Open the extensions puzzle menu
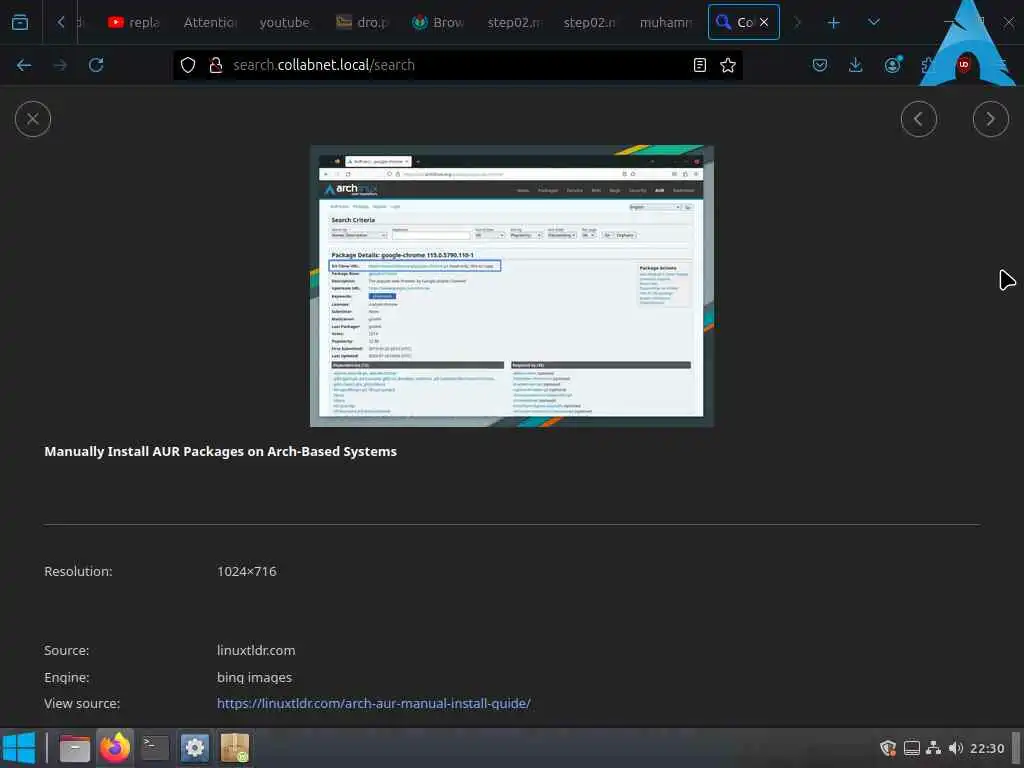 pyautogui.click(x=927, y=65)
